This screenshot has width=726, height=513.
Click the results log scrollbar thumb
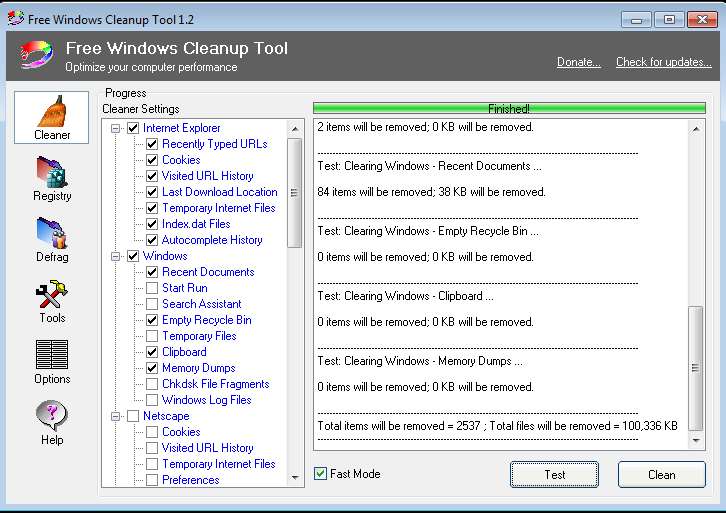click(x=696, y=368)
